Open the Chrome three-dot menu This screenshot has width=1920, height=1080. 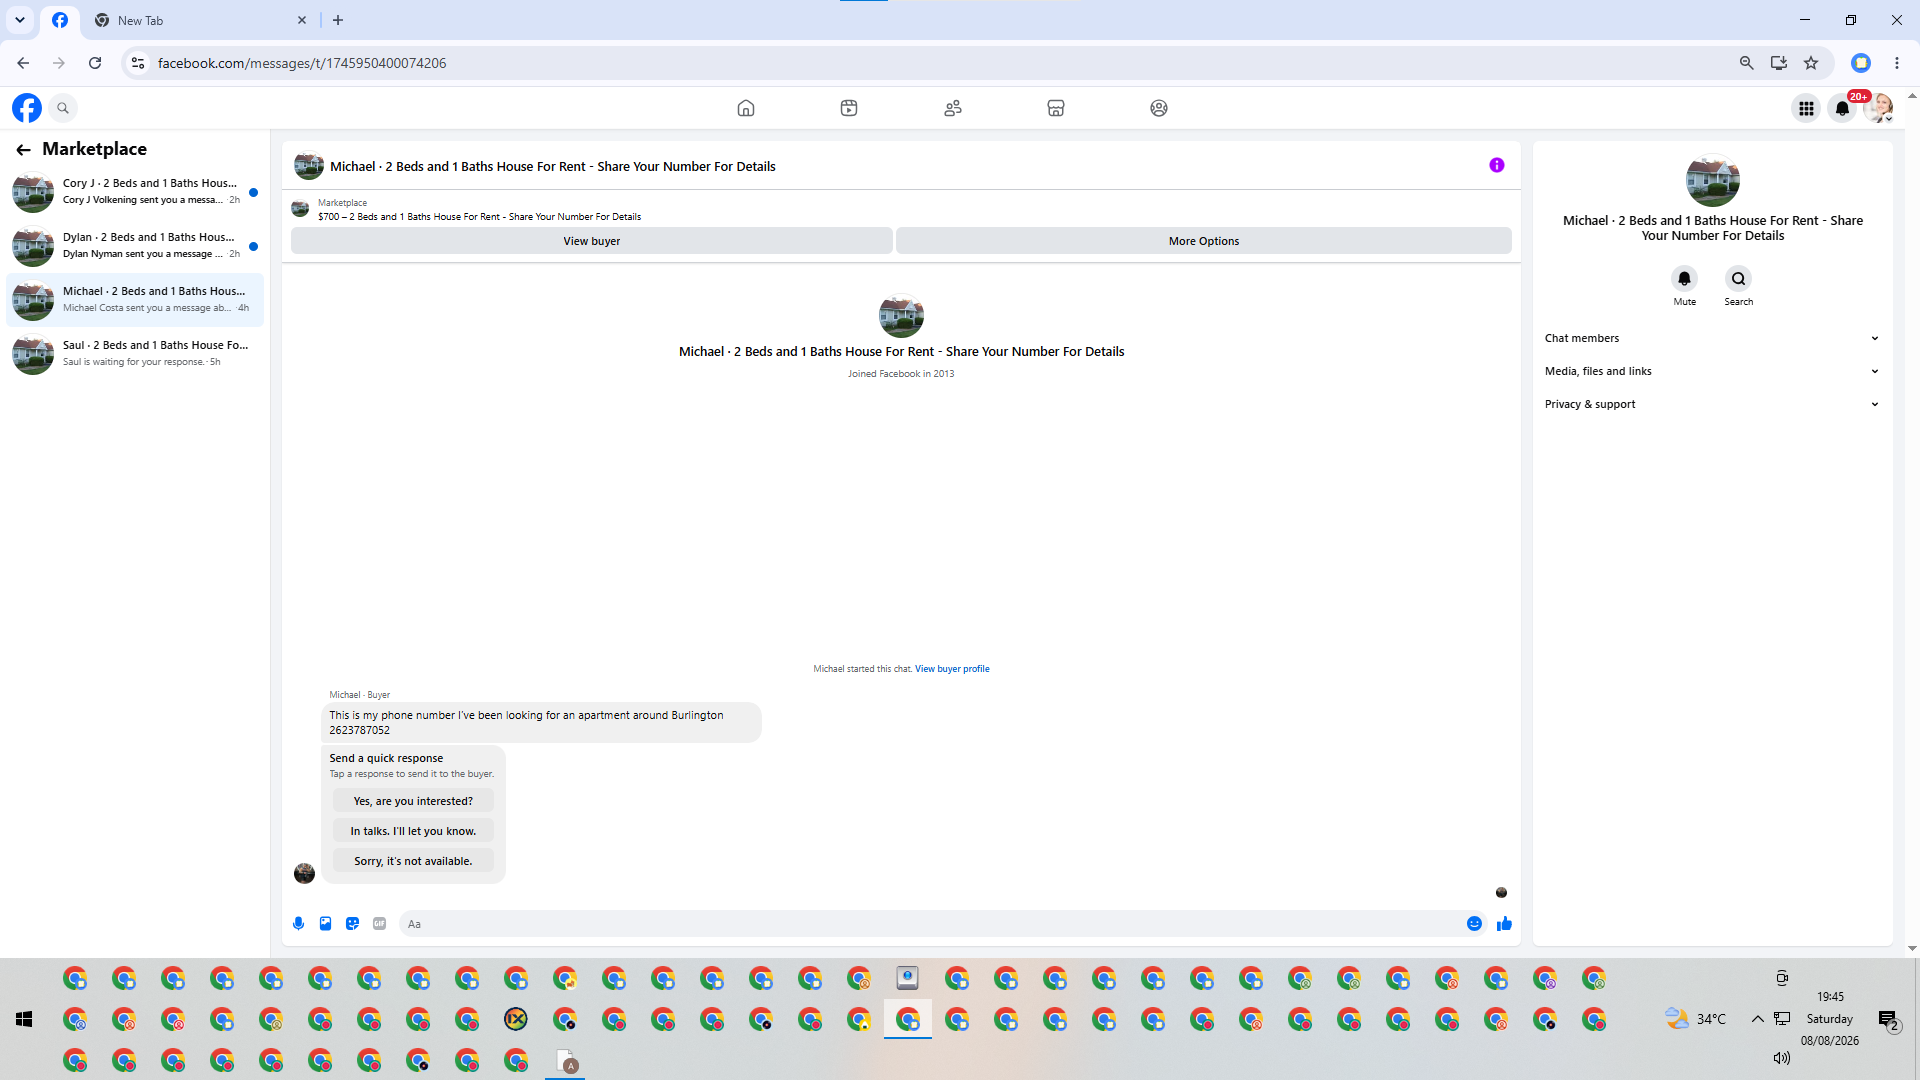click(1897, 63)
